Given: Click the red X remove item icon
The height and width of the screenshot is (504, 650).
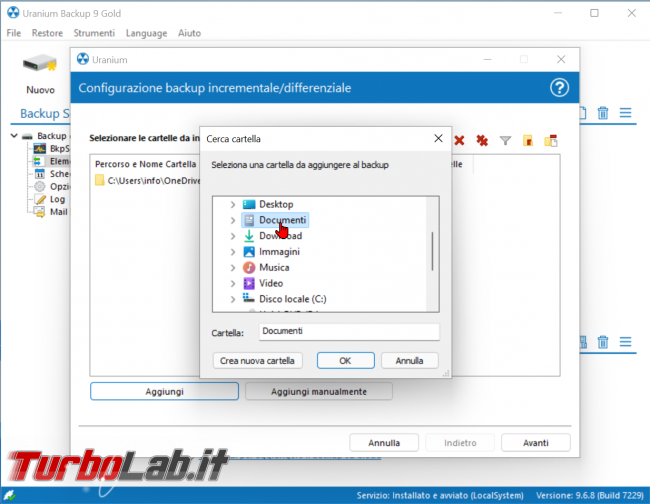Looking at the screenshot, I should point(459,141).
